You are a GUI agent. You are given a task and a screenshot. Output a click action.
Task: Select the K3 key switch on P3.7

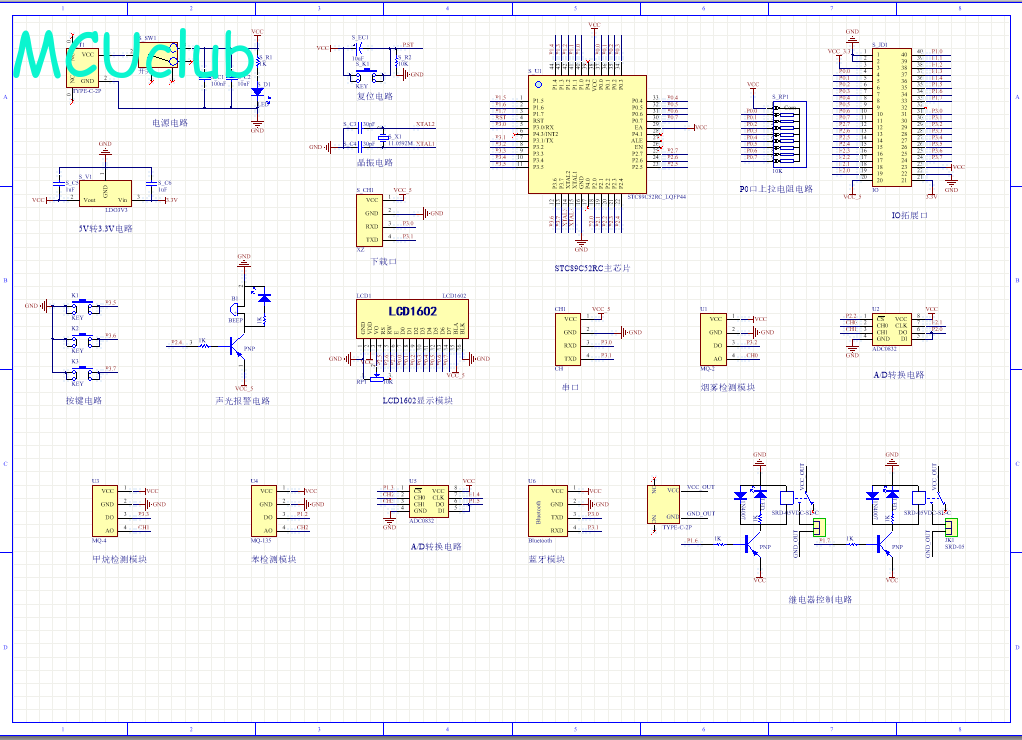(83, 373)
